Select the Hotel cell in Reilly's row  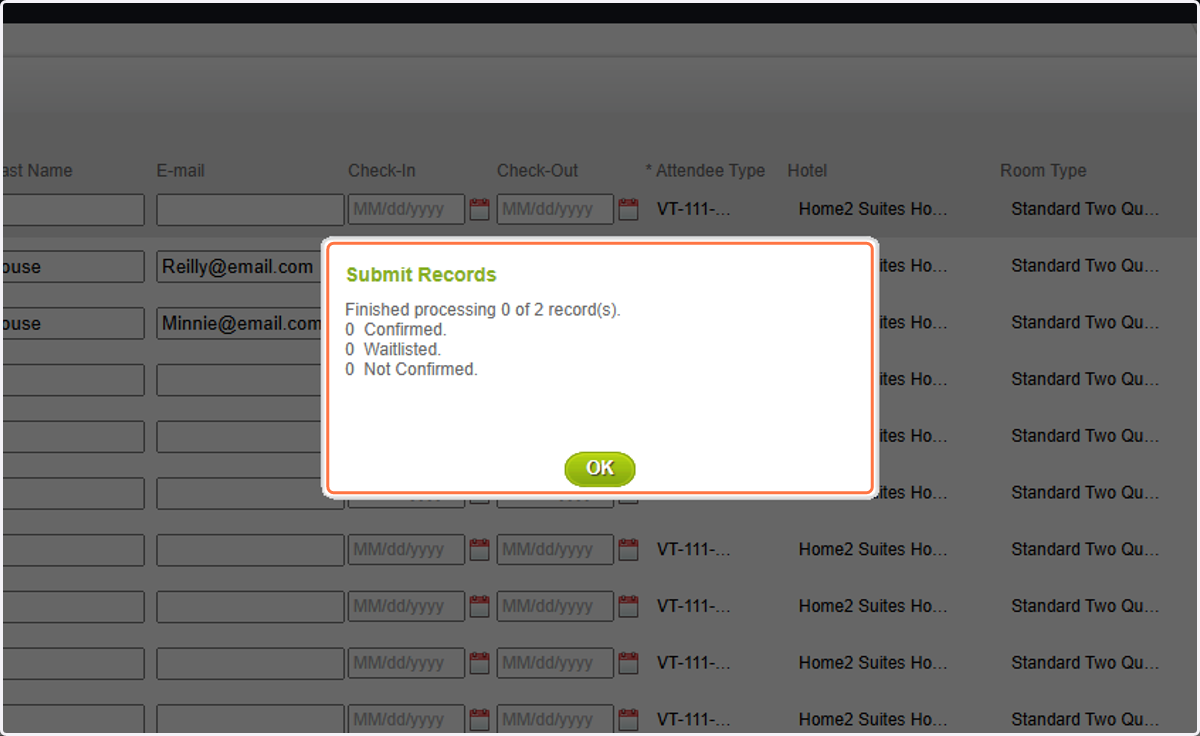click(x=913, y=266)
